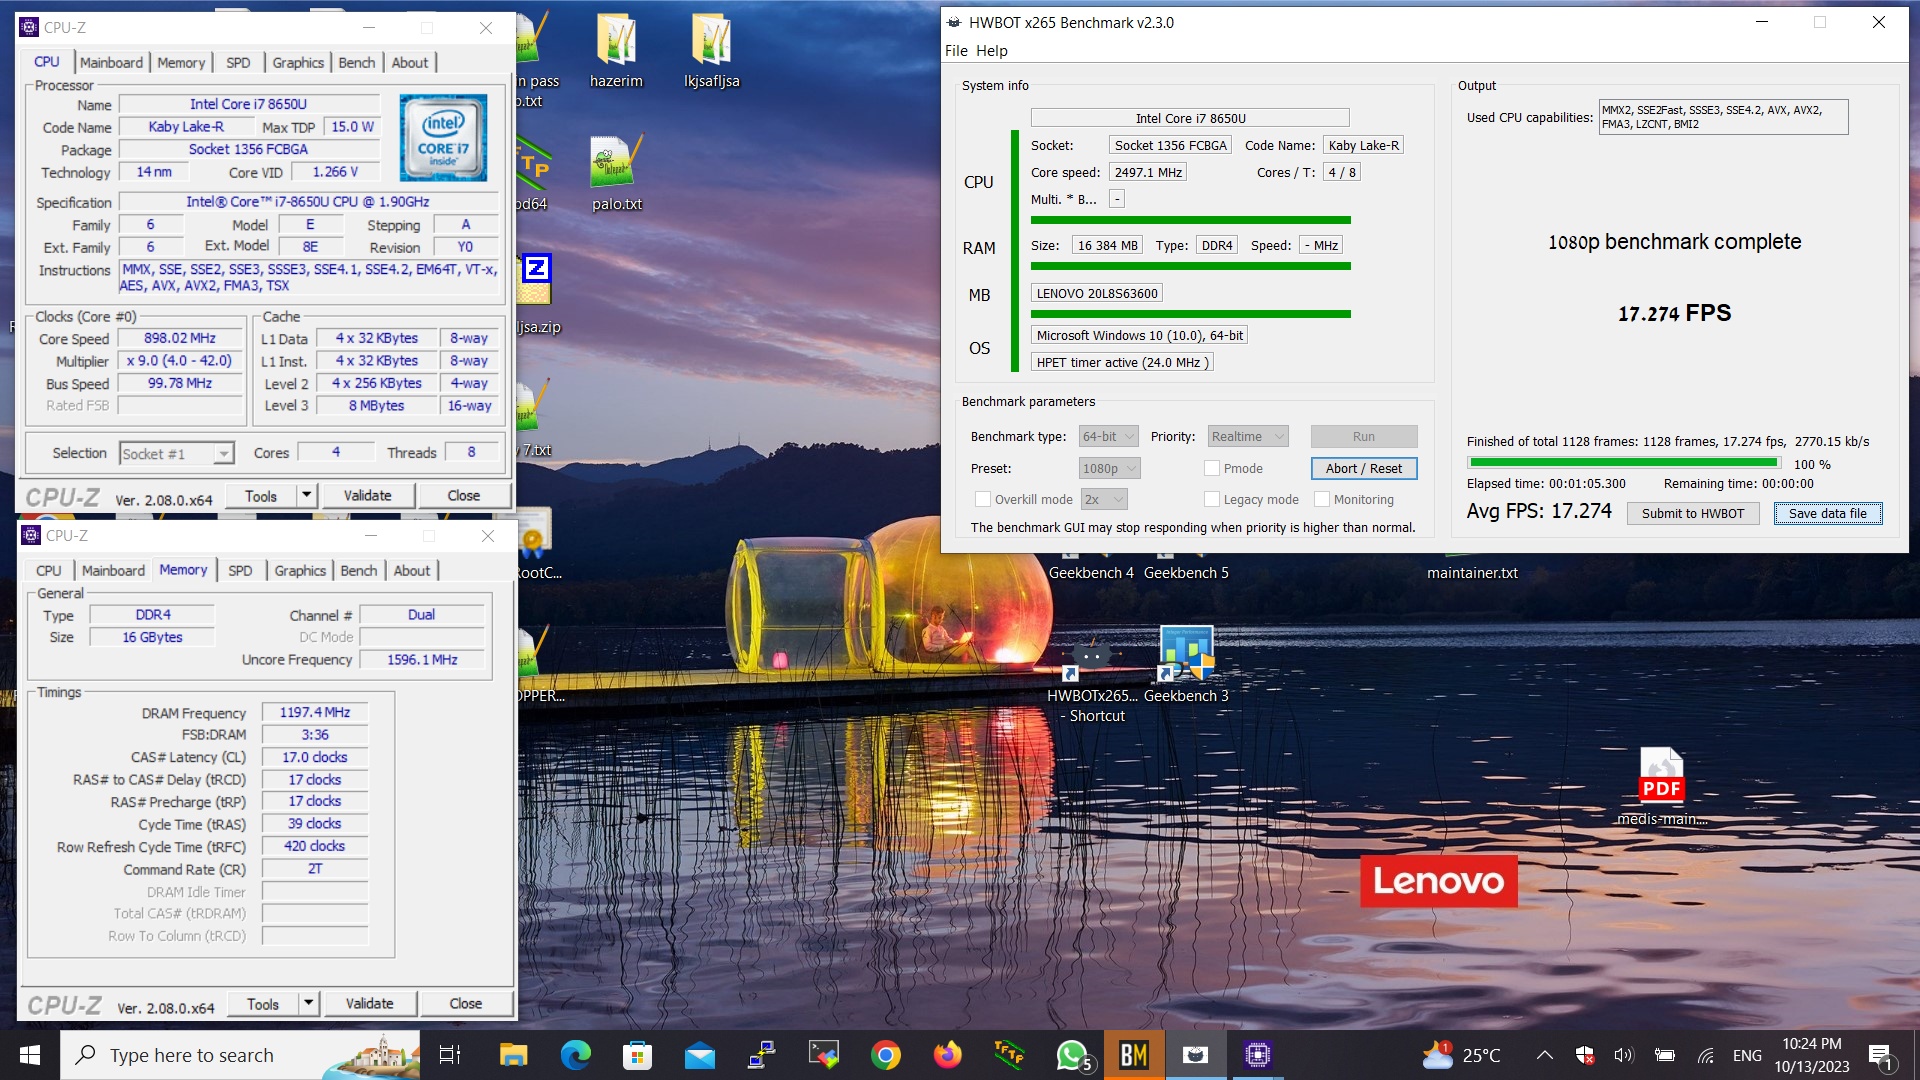Click Used CPU capabilities text box

1723,117
